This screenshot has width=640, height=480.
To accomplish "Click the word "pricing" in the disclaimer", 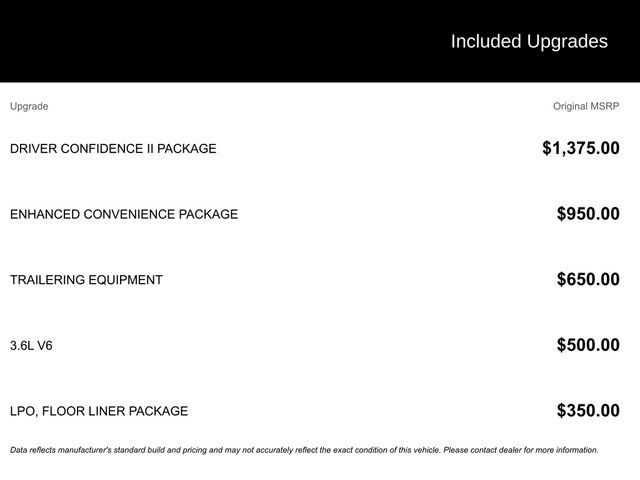I will tap(191, 450).
